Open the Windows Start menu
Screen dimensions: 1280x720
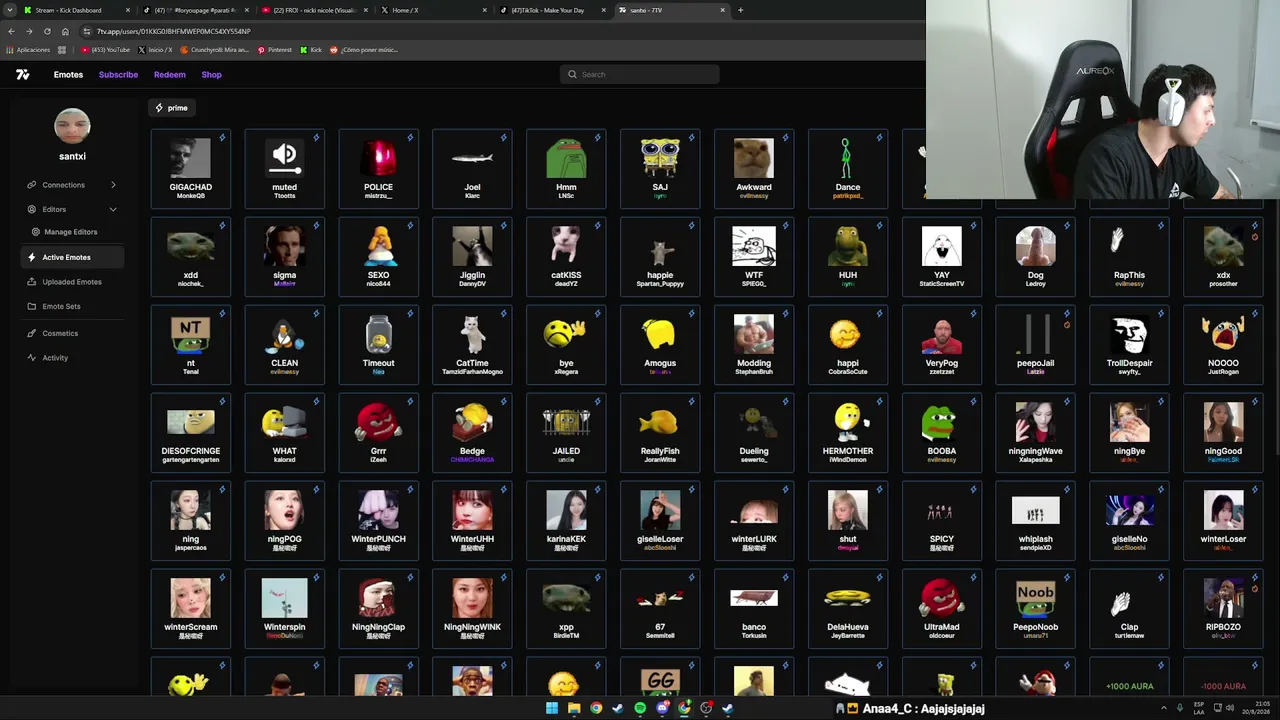click(x=552, y=708)
